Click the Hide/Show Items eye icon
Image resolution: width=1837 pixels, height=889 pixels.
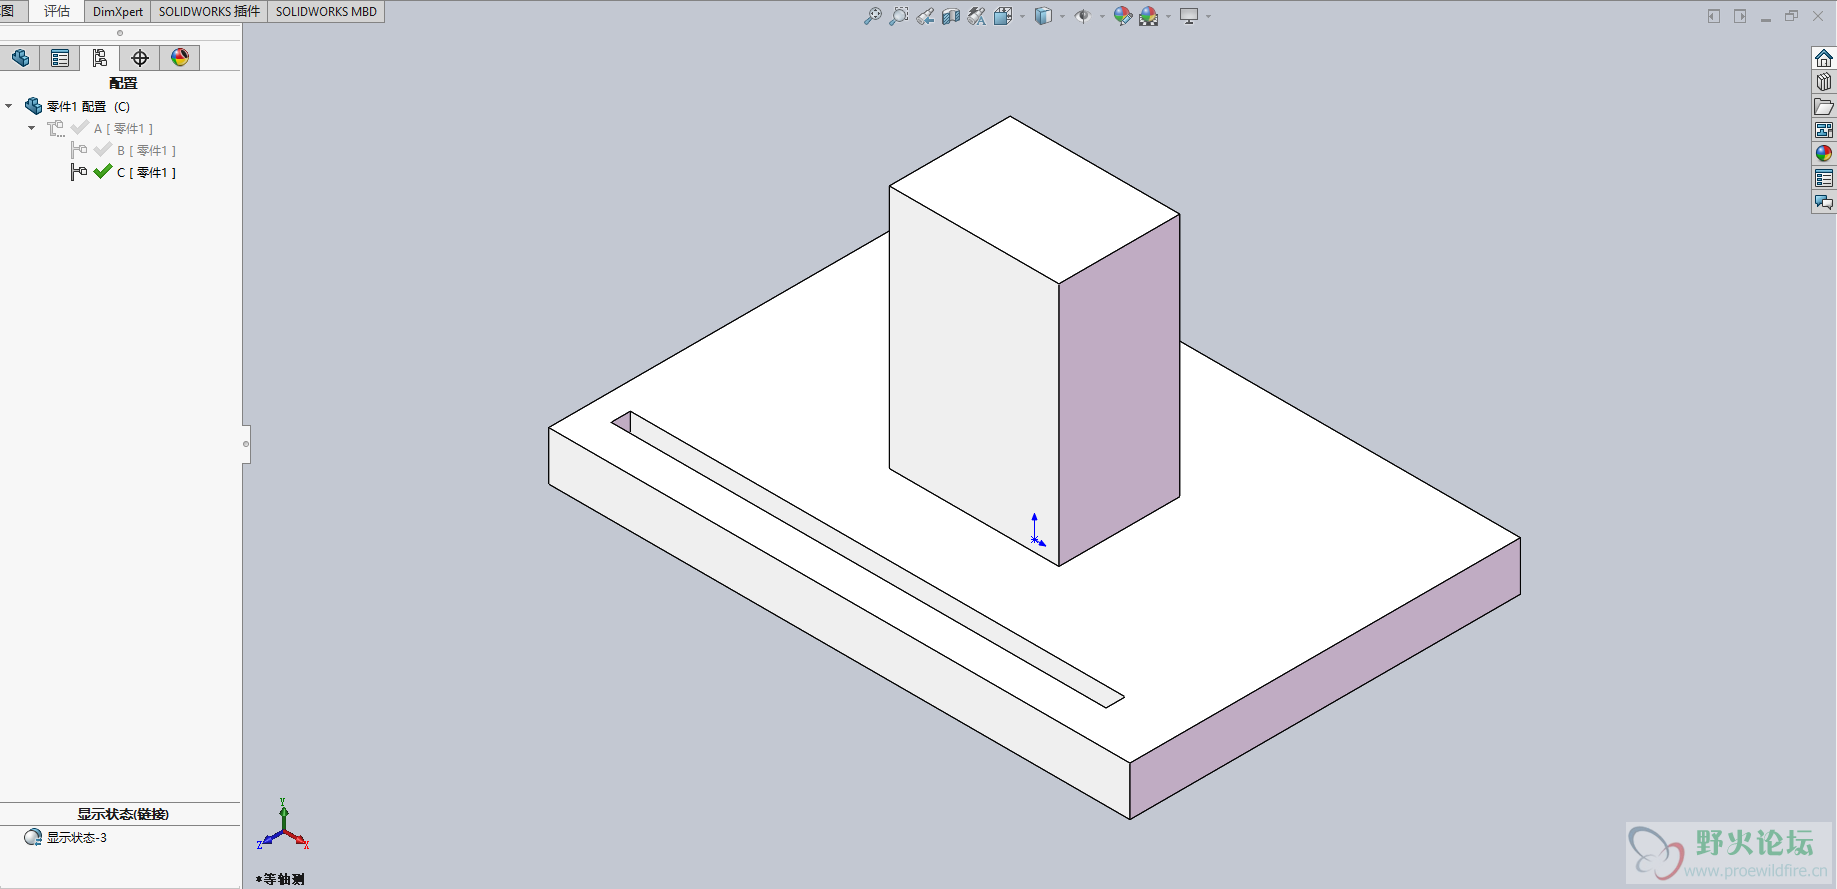point(1082,16)
